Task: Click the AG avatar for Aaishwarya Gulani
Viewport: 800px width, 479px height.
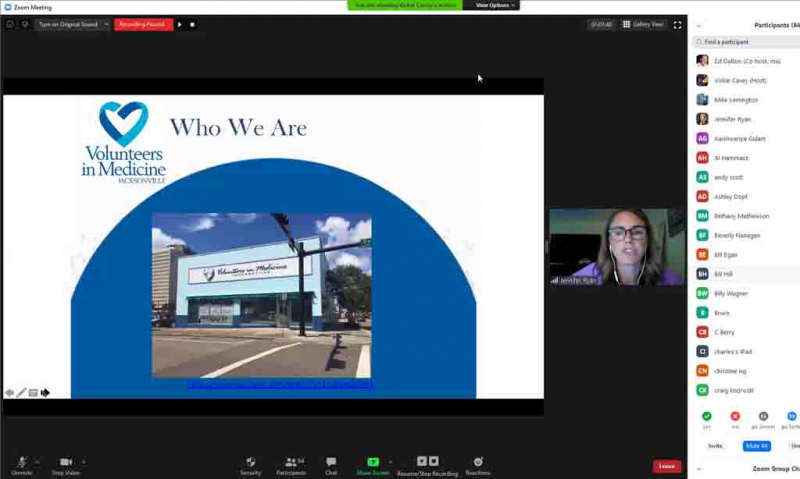Action: pos(702,138)
